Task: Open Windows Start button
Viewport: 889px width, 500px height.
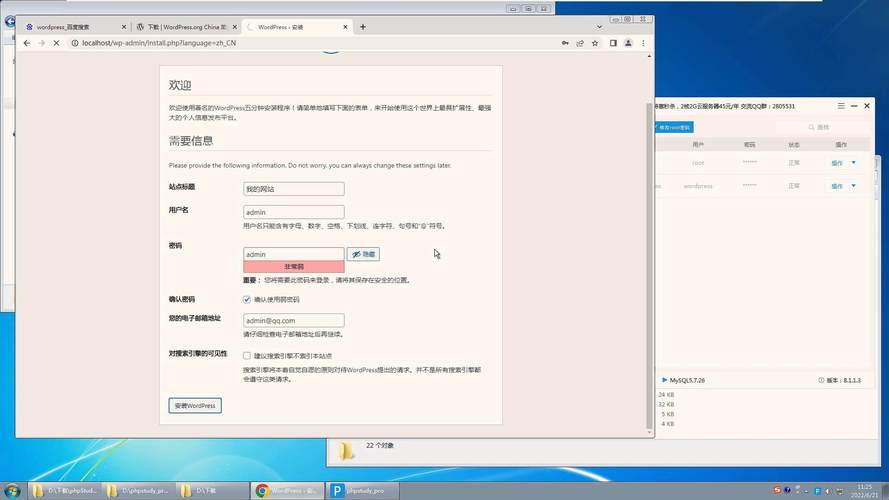Action: [12, 490]
